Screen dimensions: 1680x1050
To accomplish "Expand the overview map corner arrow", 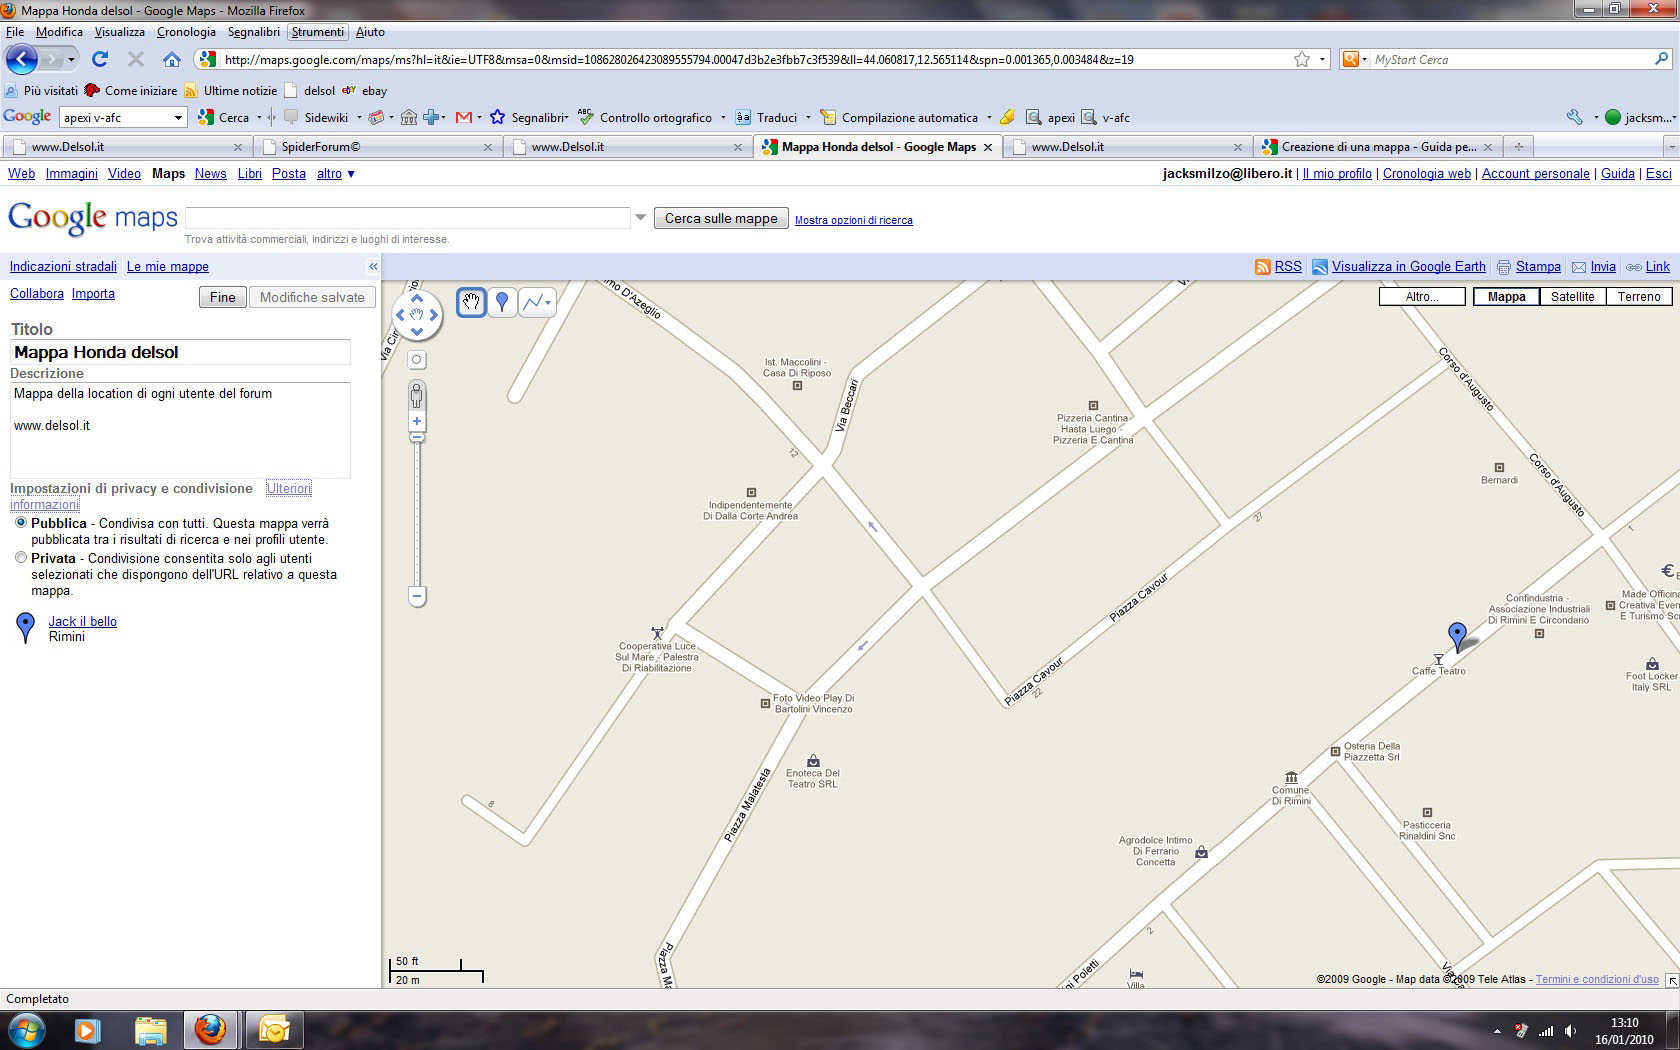I will [1672, 980].
